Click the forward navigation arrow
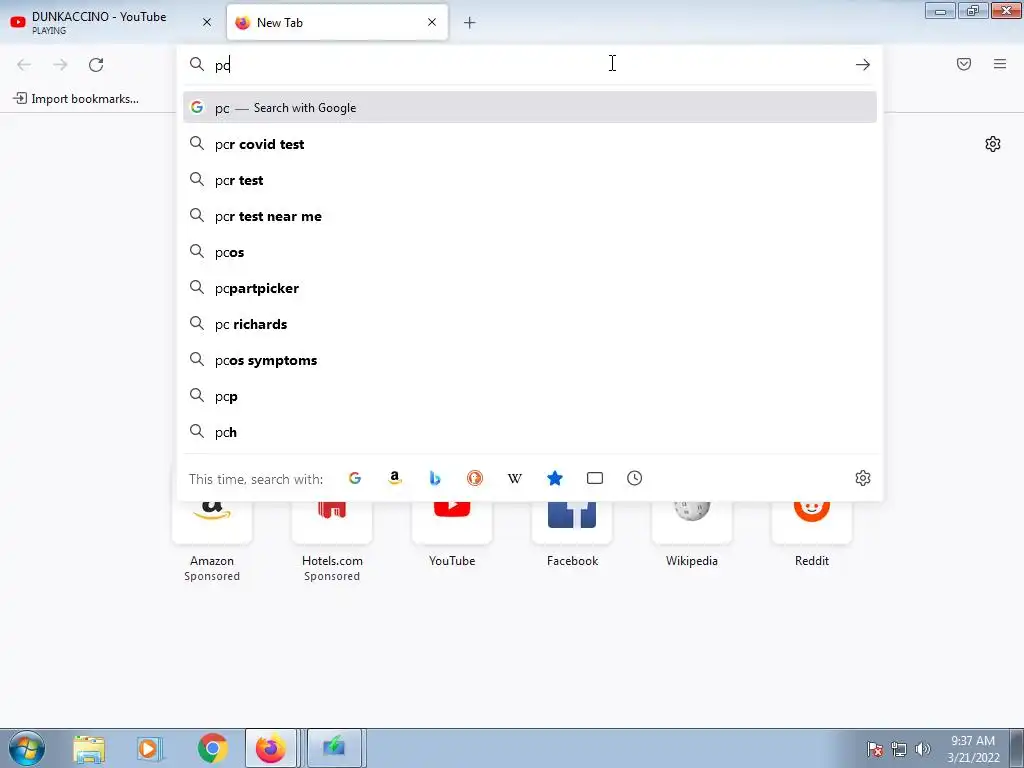This screenshot has height=768, width=1024. click(60, 65)
